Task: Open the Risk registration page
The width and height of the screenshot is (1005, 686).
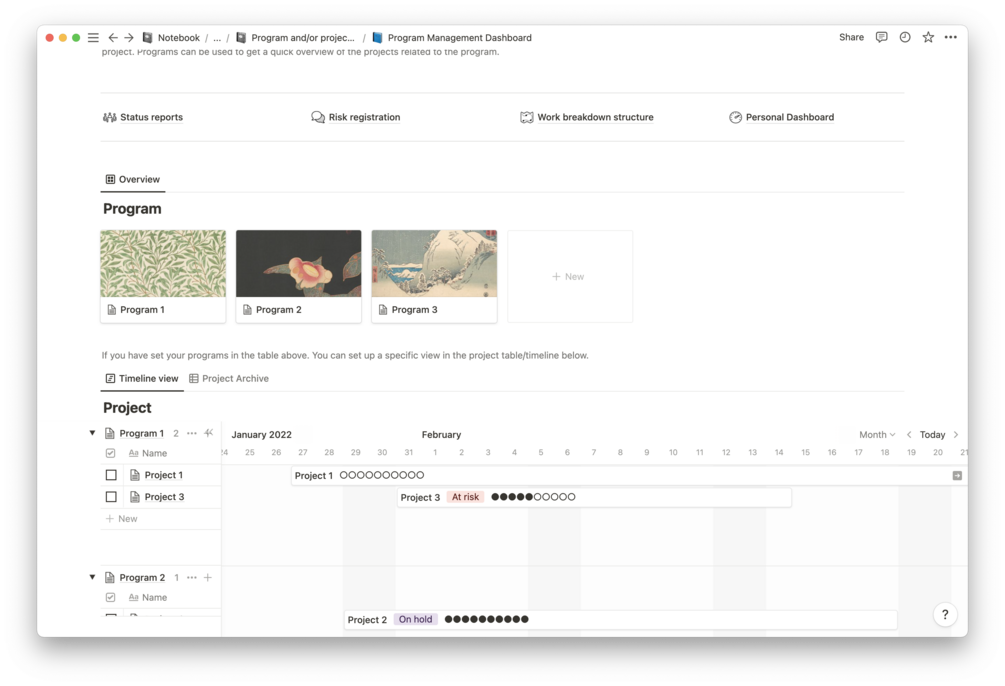Action: [x=364, y=117]
